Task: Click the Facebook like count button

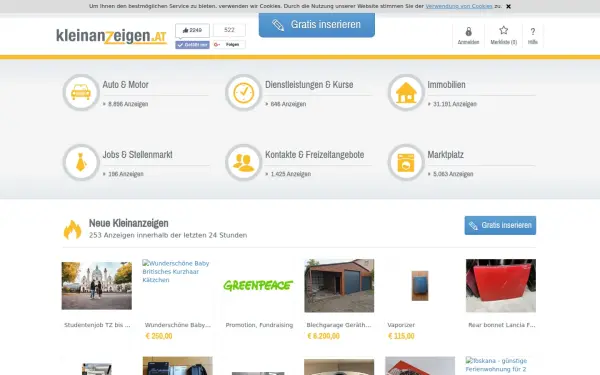Action: coord(192,30)
